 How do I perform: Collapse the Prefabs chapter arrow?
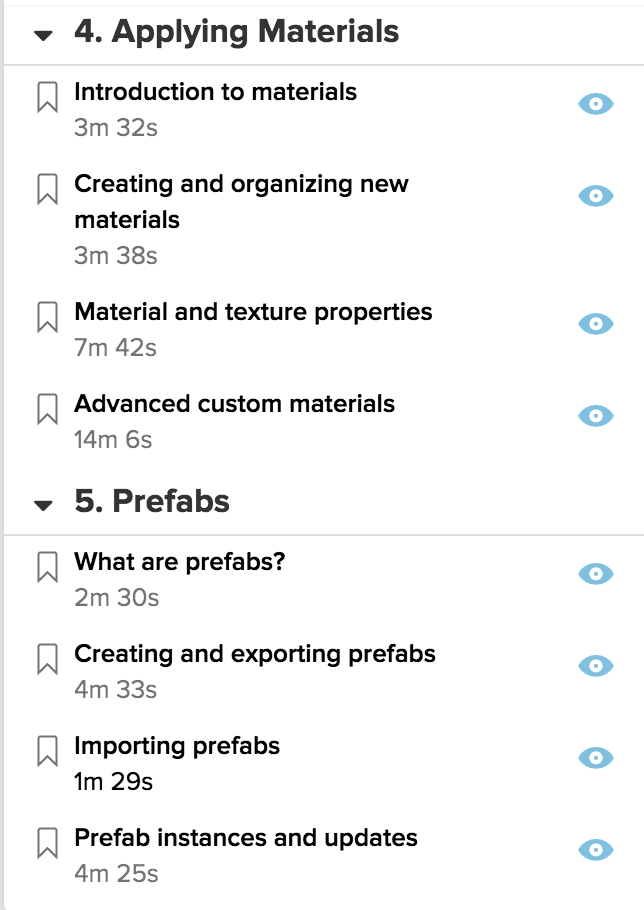point(44,505)
